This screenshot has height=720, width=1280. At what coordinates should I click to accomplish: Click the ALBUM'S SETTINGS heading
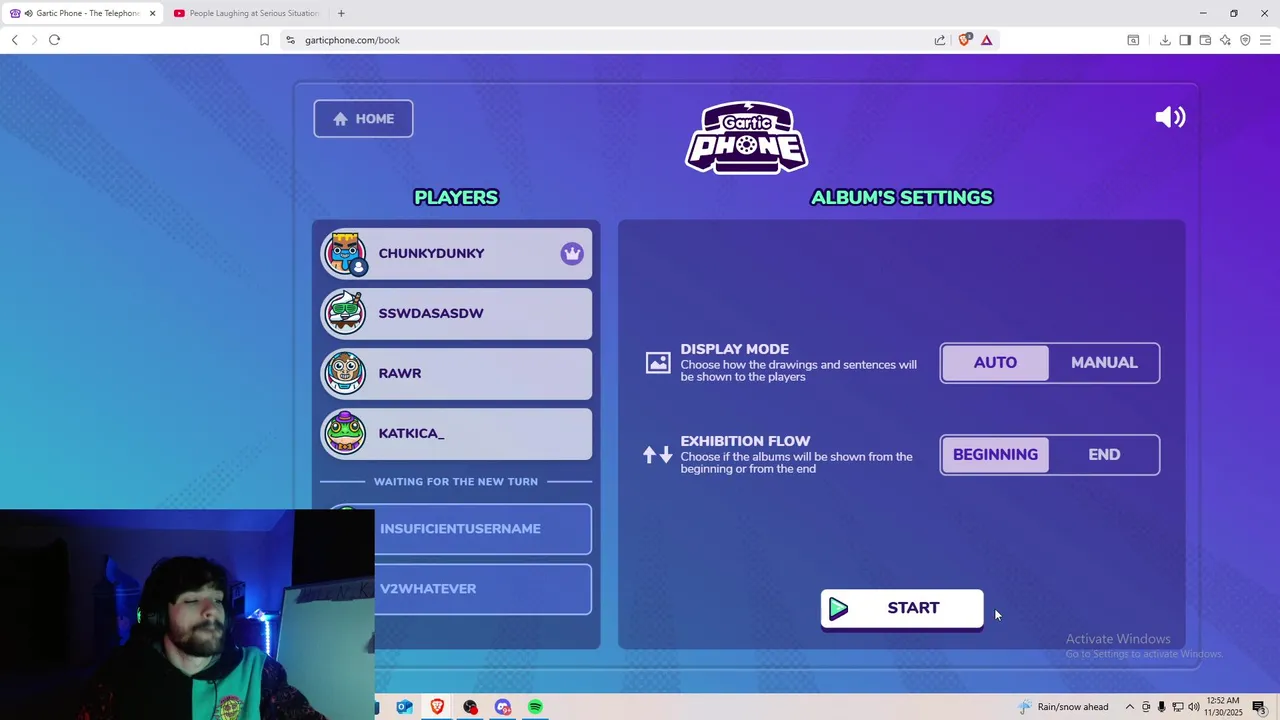(x=902, y=197)
